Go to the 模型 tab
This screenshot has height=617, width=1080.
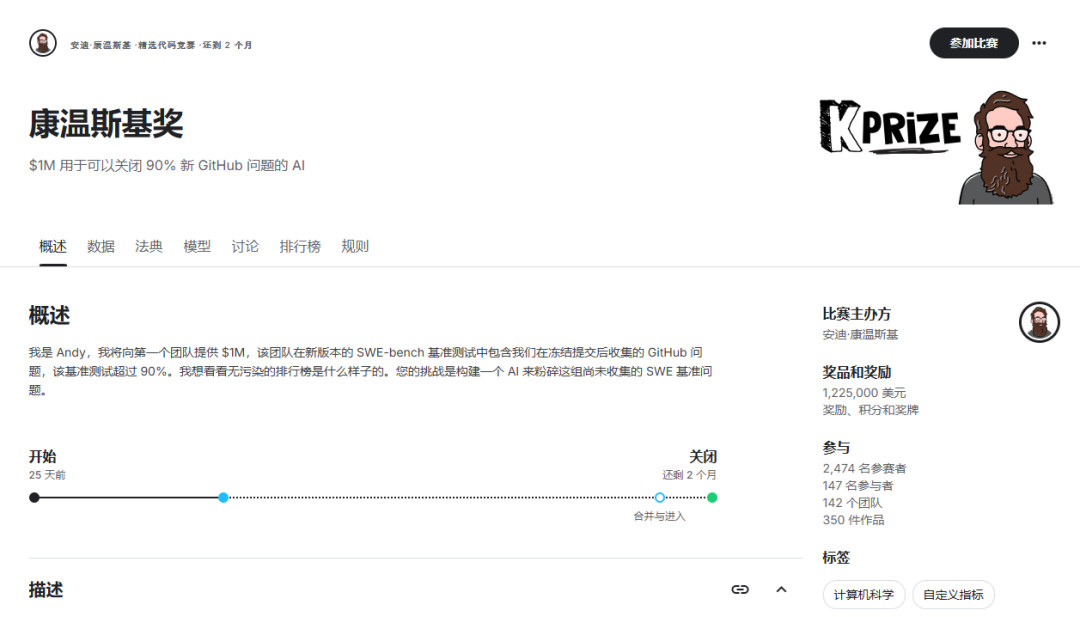pyautogui.click(x=197, y=247)
